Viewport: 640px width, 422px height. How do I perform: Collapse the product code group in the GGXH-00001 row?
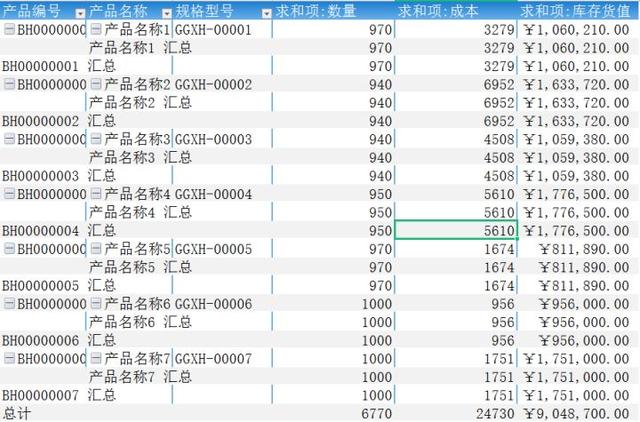(9, 29)
